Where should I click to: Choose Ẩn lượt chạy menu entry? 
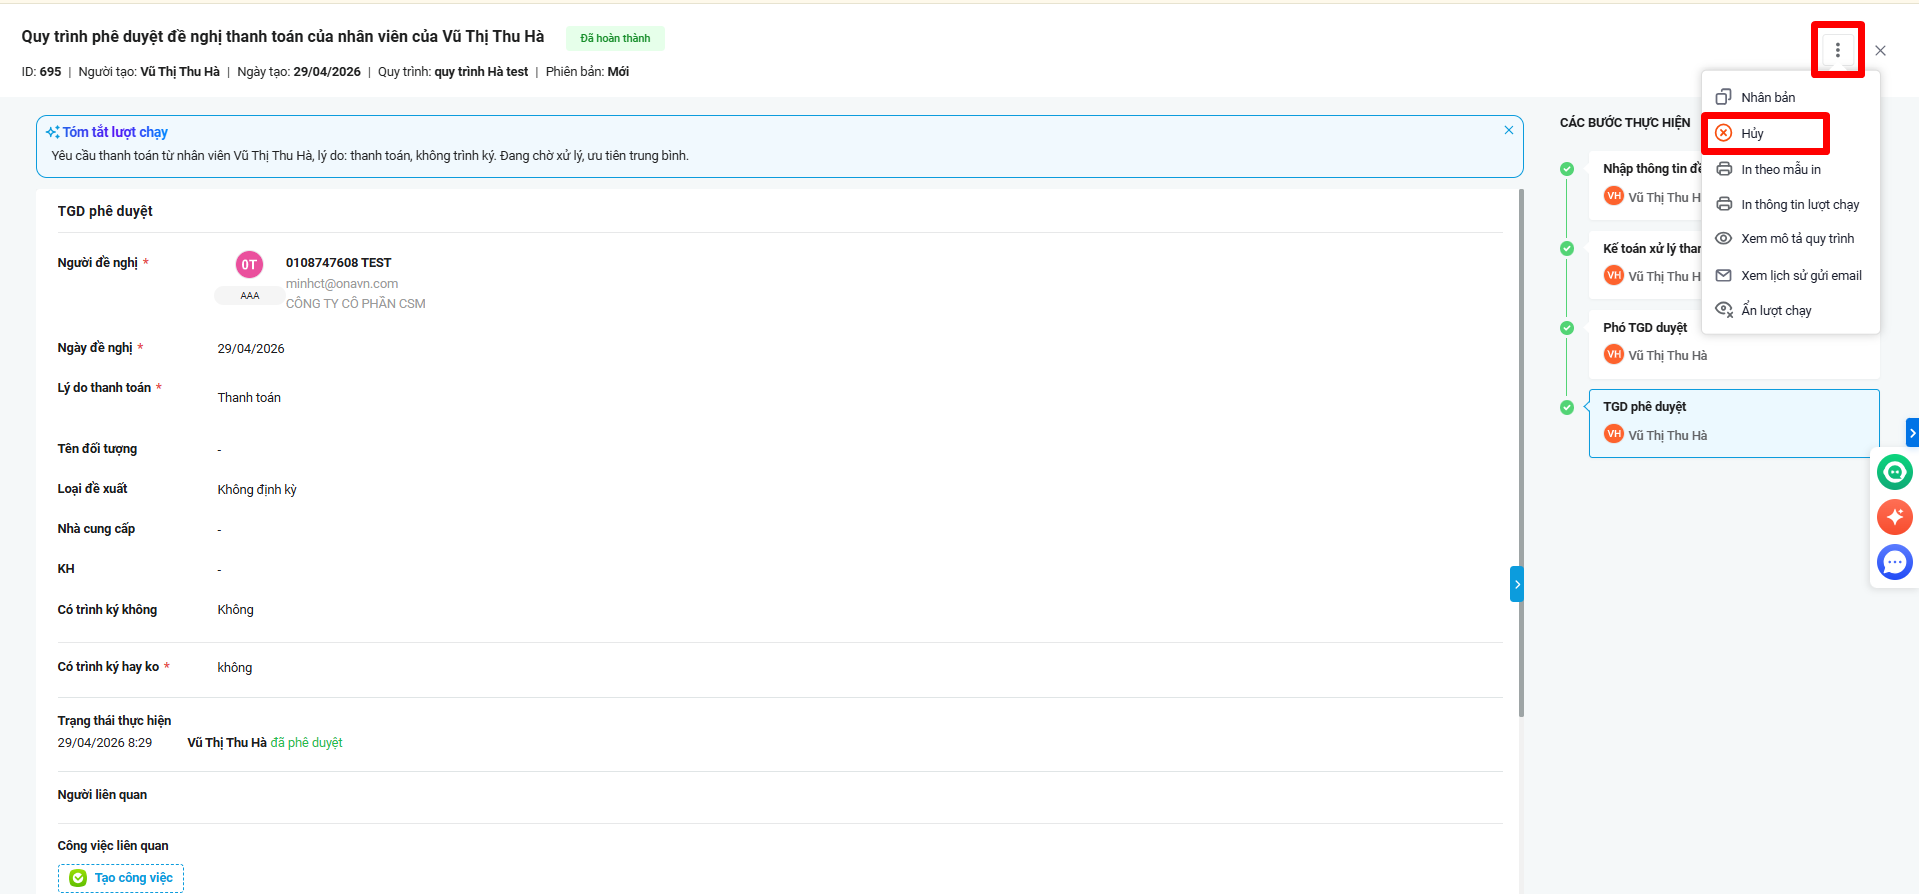(1791, 310)
